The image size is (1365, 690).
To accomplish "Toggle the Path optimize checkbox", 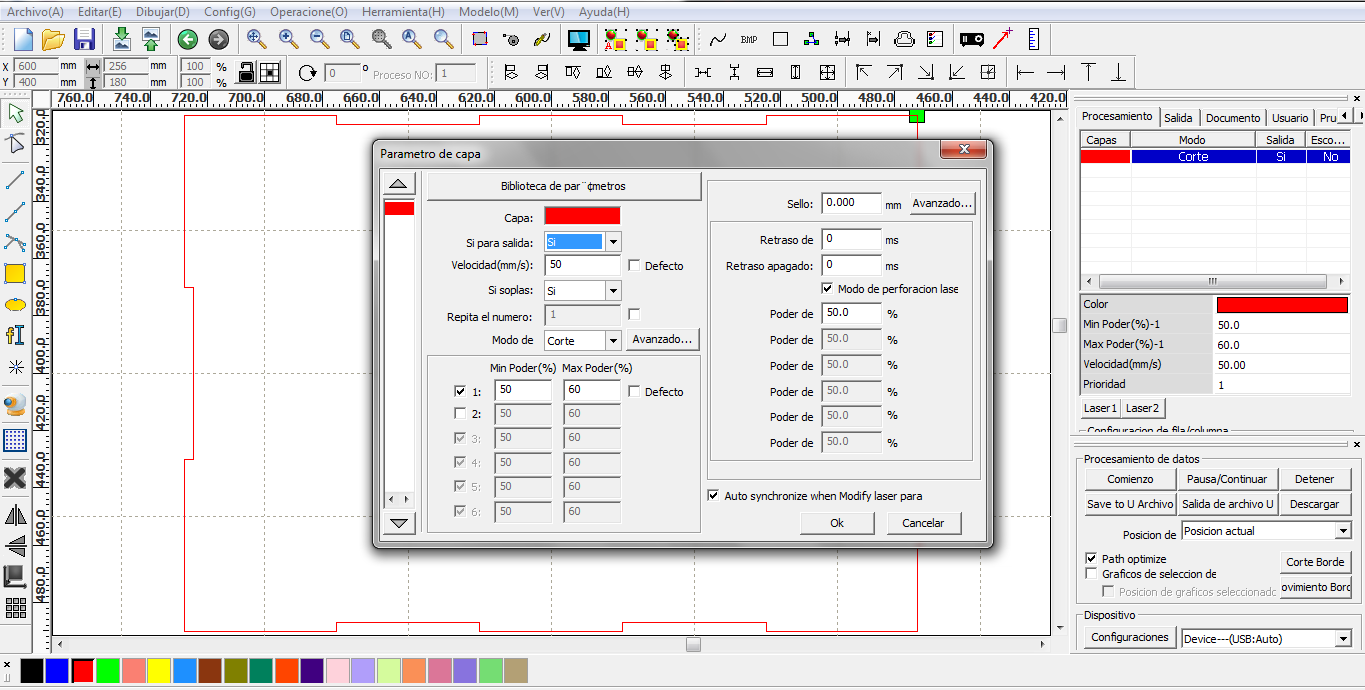I will 1091,559.
